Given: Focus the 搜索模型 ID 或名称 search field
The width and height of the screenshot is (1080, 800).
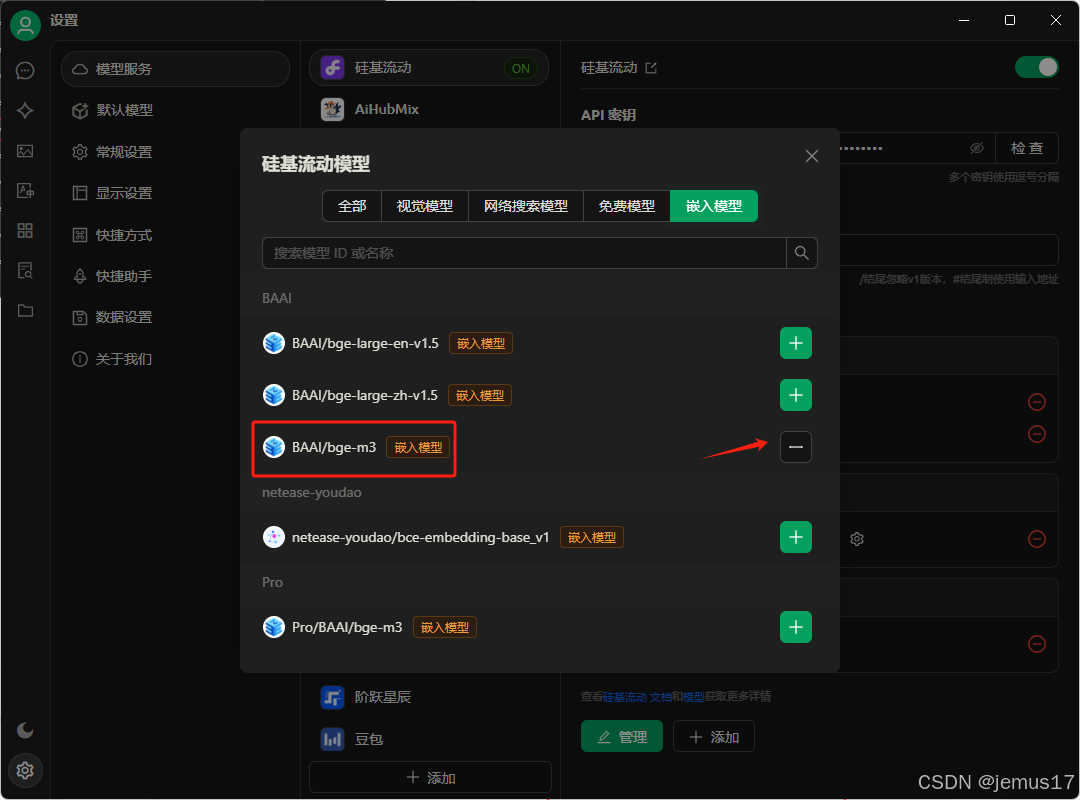Looking at the screenshot, I should [x=524, y=253].
